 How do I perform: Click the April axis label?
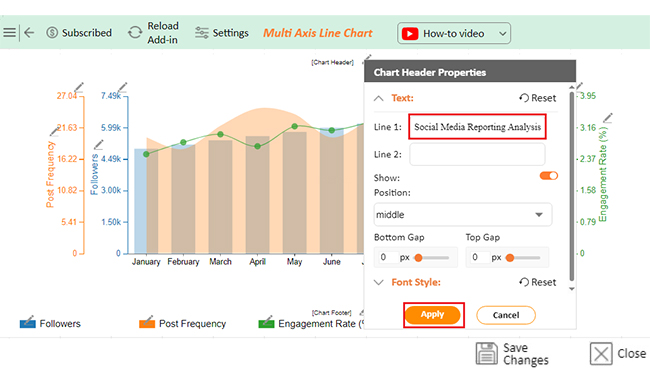coord(257,262)
